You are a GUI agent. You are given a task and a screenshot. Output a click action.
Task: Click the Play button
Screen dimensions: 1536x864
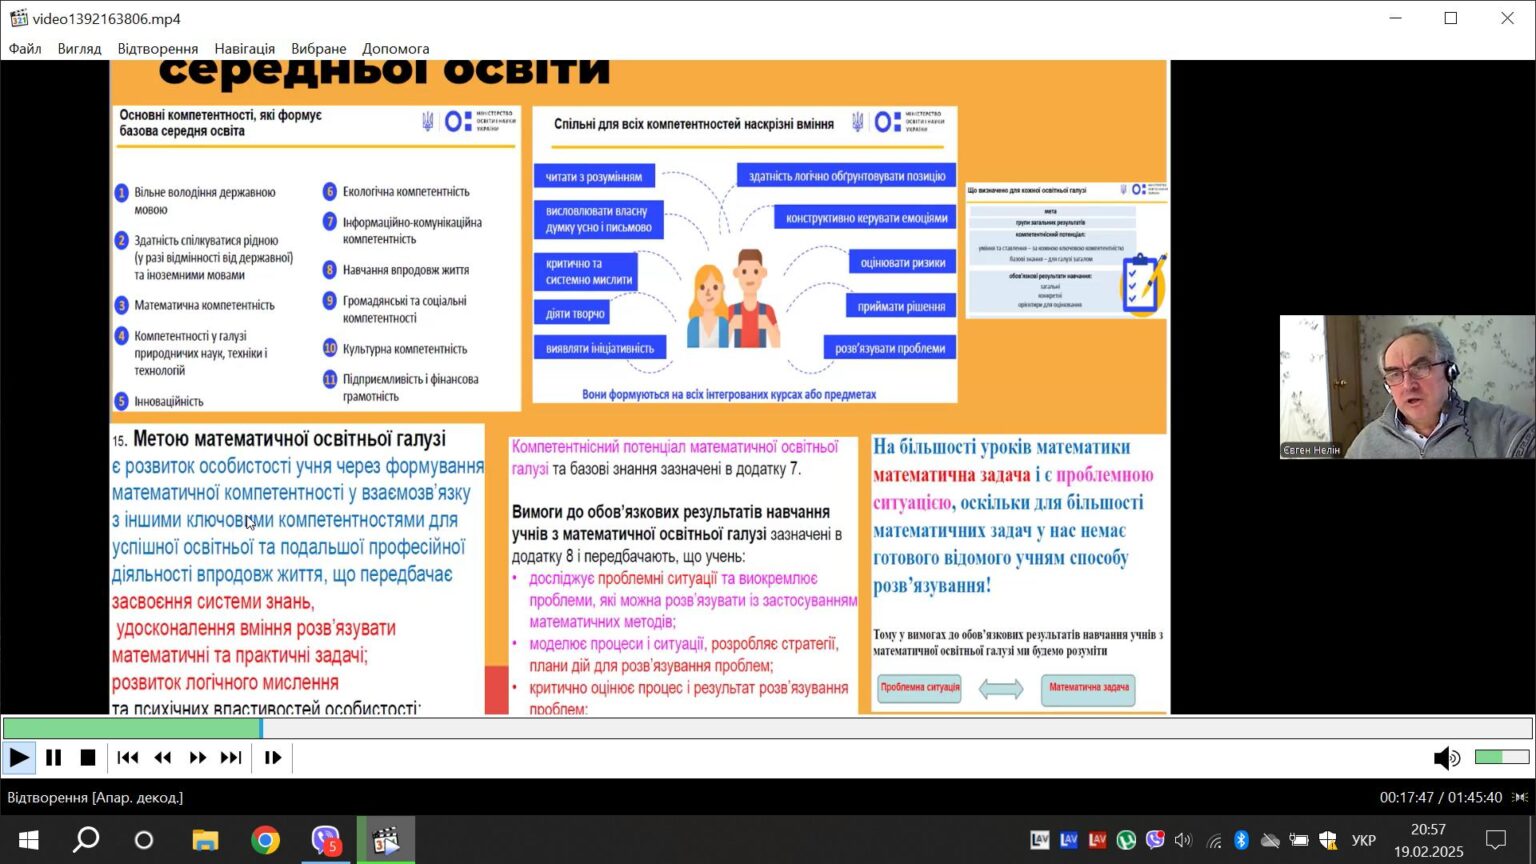[x=18, y=758]
